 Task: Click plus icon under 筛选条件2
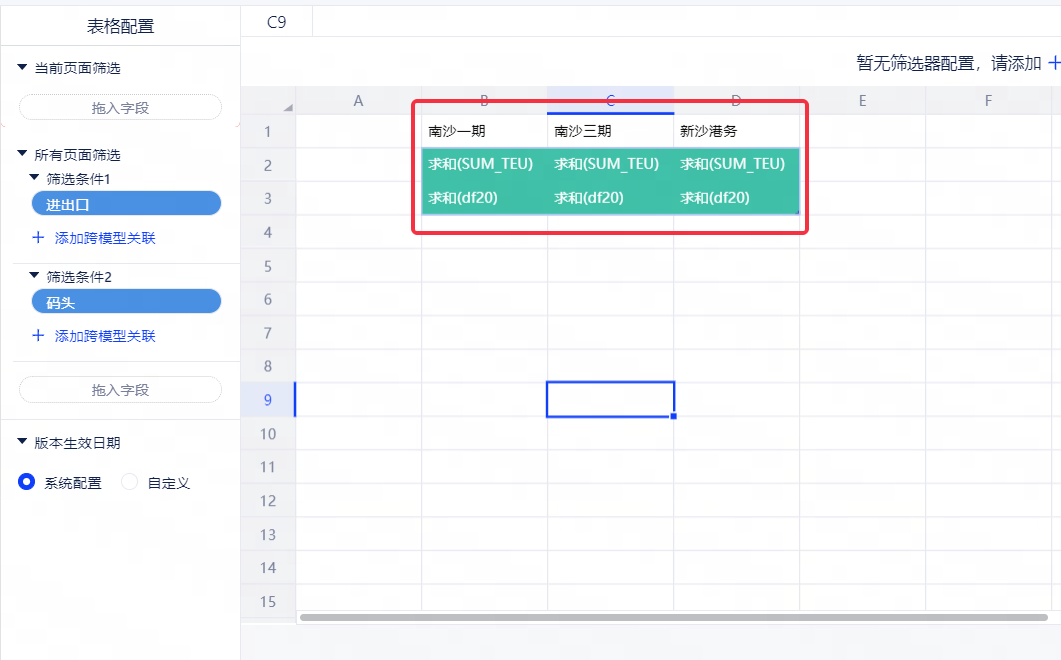click(x=38, y=336)
